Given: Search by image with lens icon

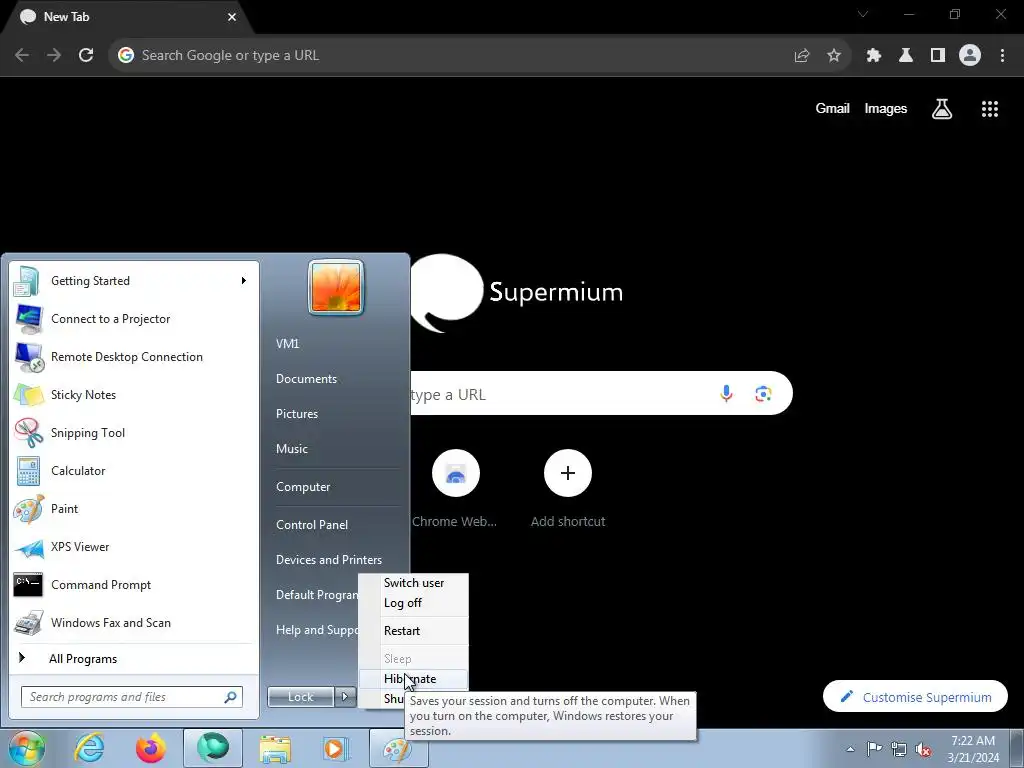Looking at the screenshot, I should [763, 394].
